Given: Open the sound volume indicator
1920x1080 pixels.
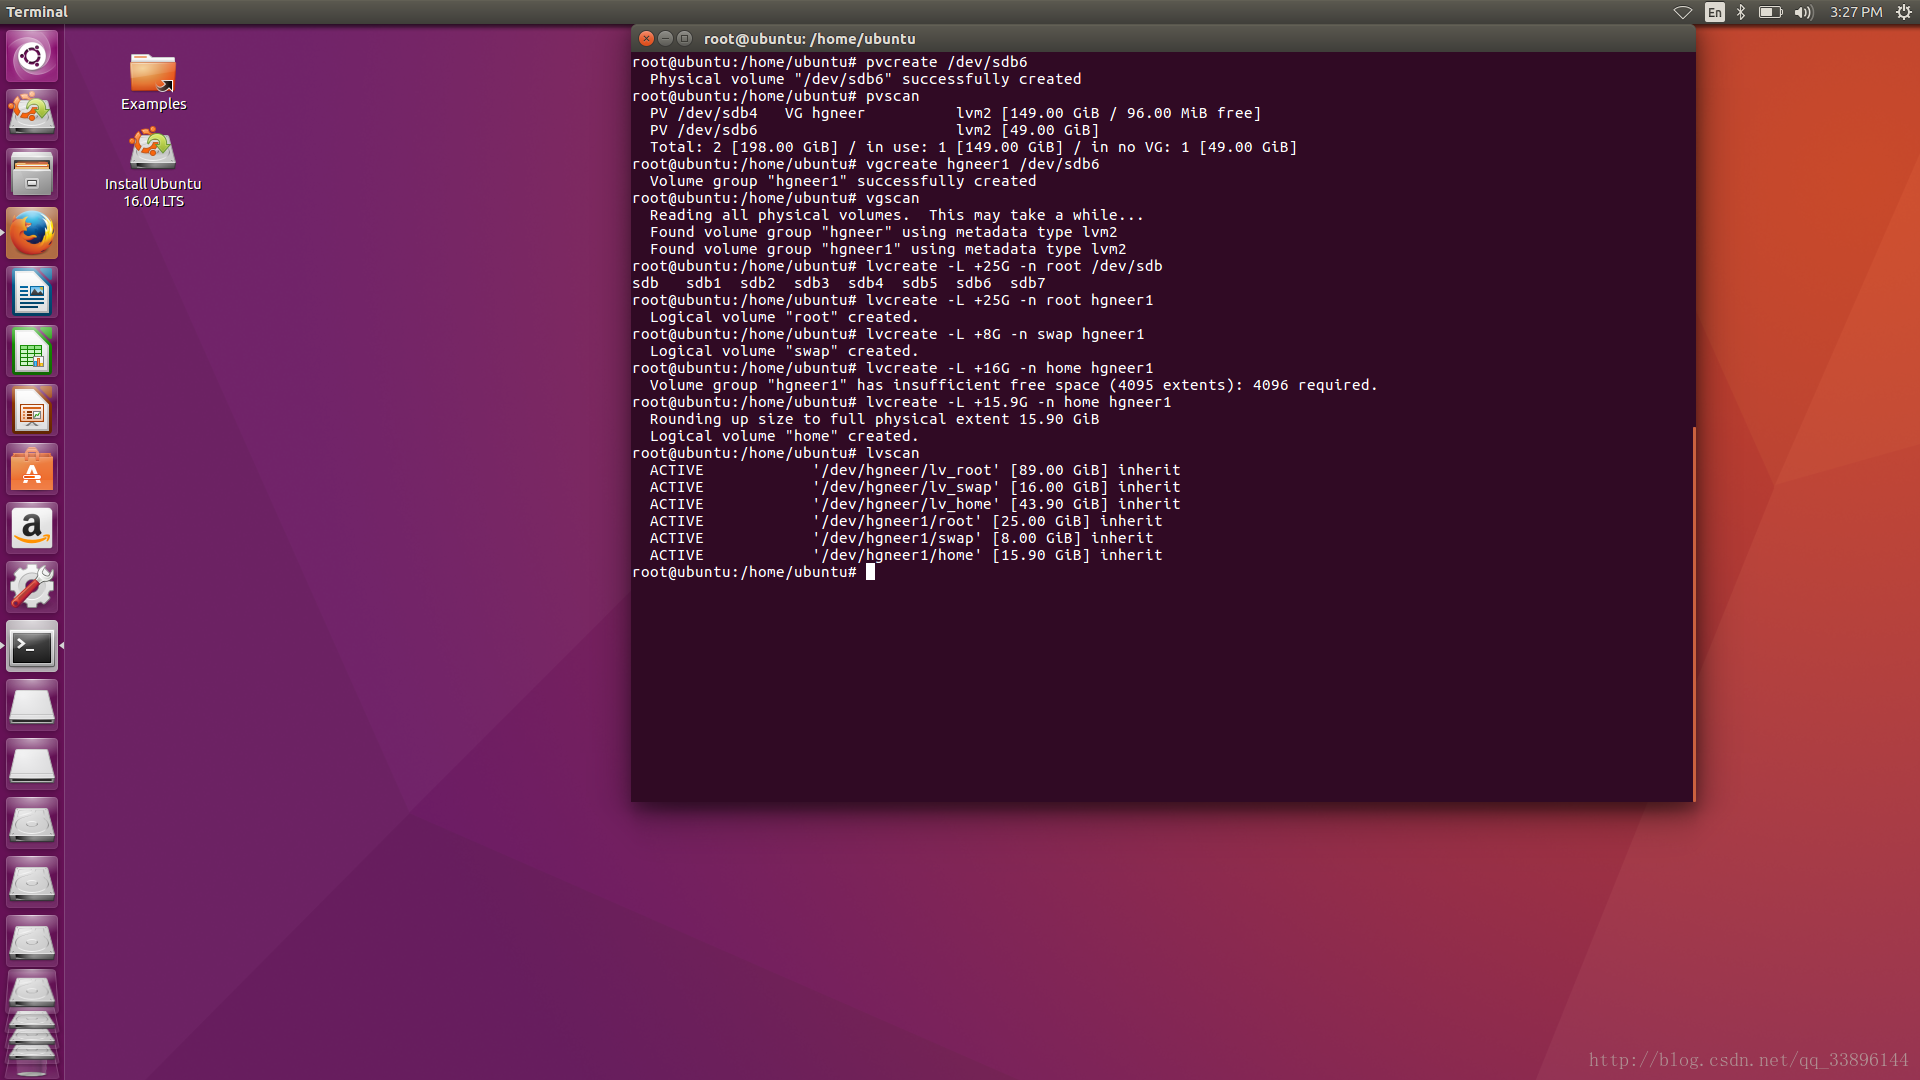Looking at the screenshot, I should [1803, 12].
